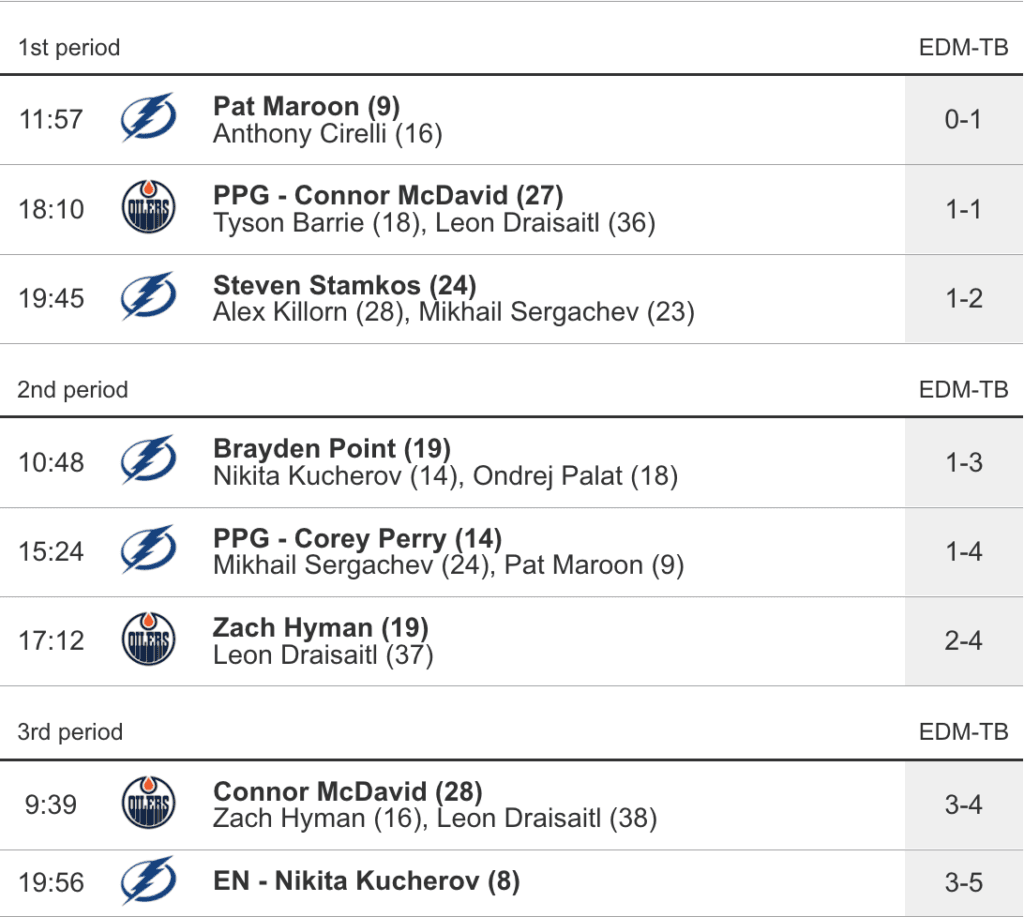Click the 2nd period section header
Screen dimensions: 1024x917
coord(73,390)
